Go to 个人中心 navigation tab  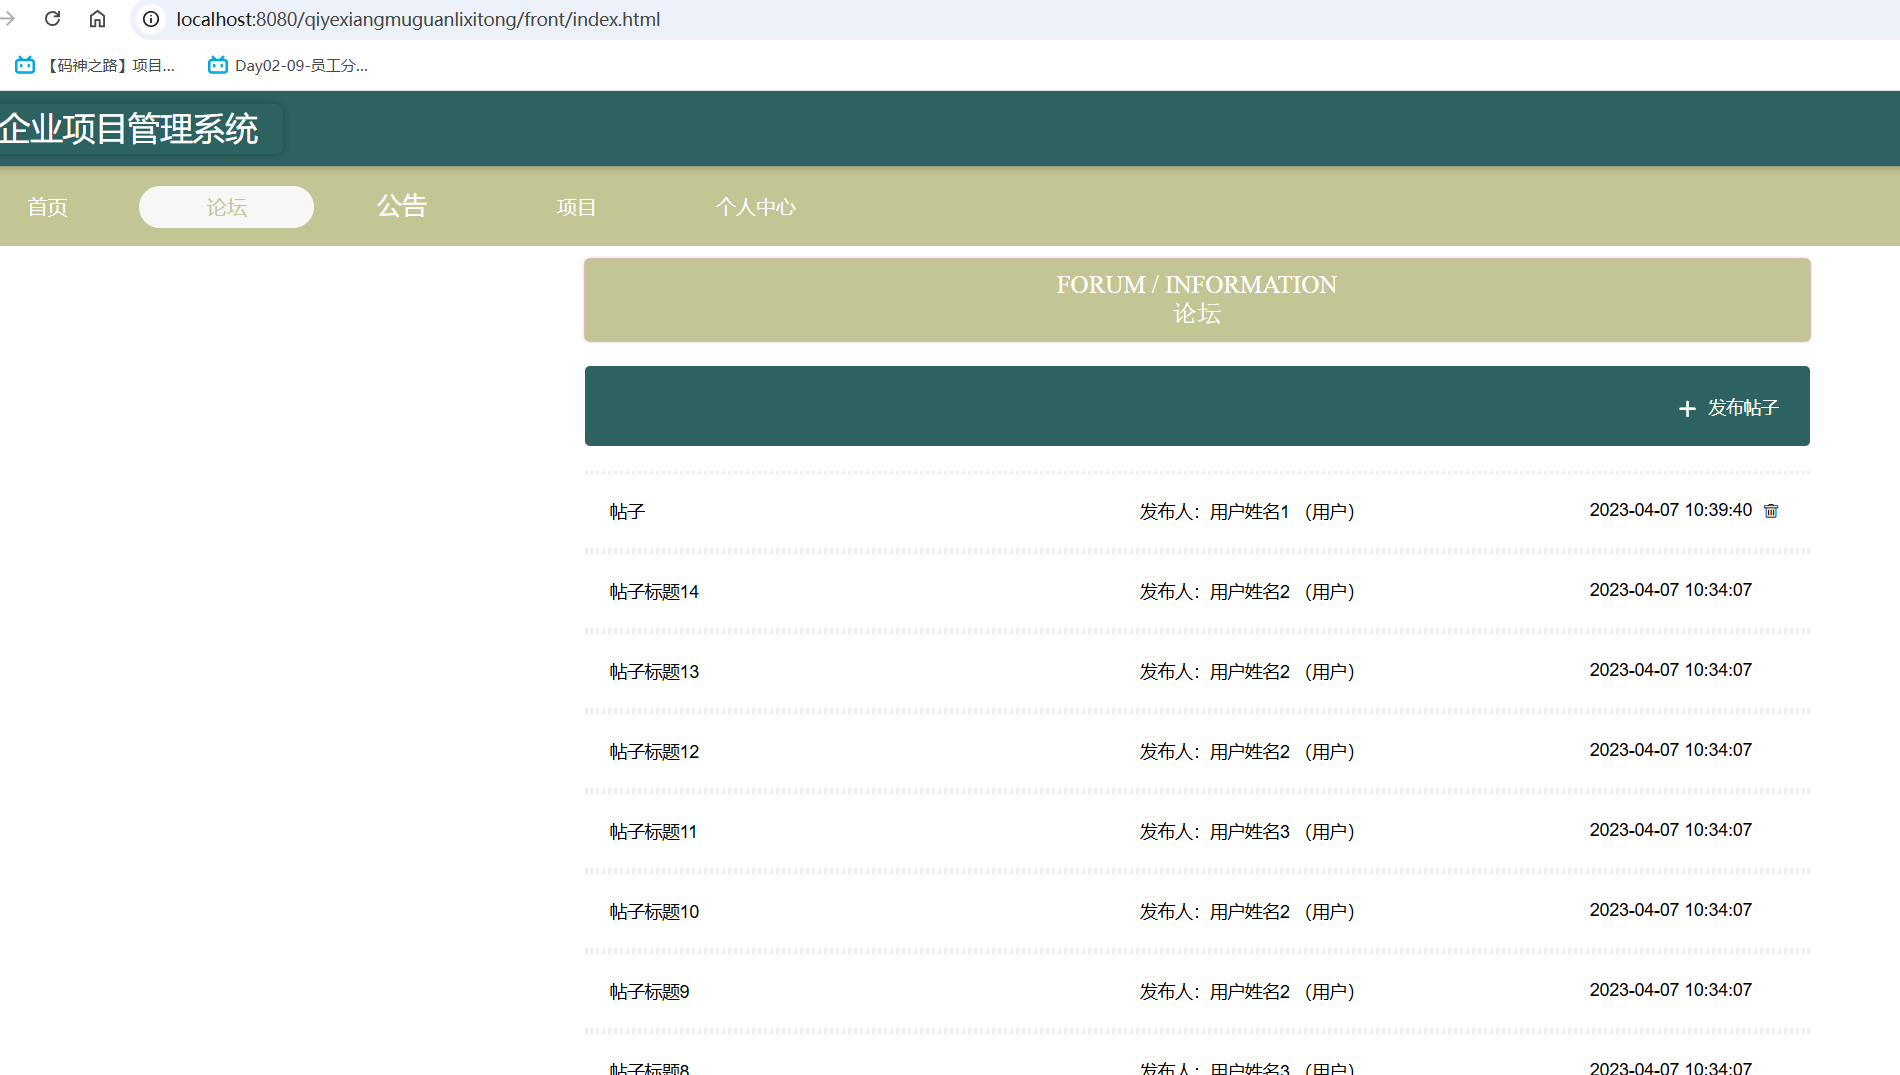coord(756,207)
